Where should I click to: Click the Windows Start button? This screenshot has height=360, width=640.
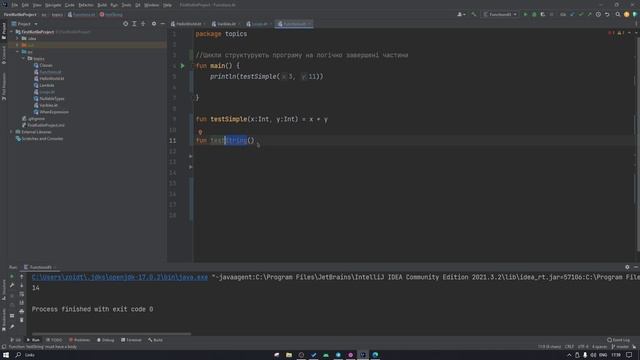6,355
